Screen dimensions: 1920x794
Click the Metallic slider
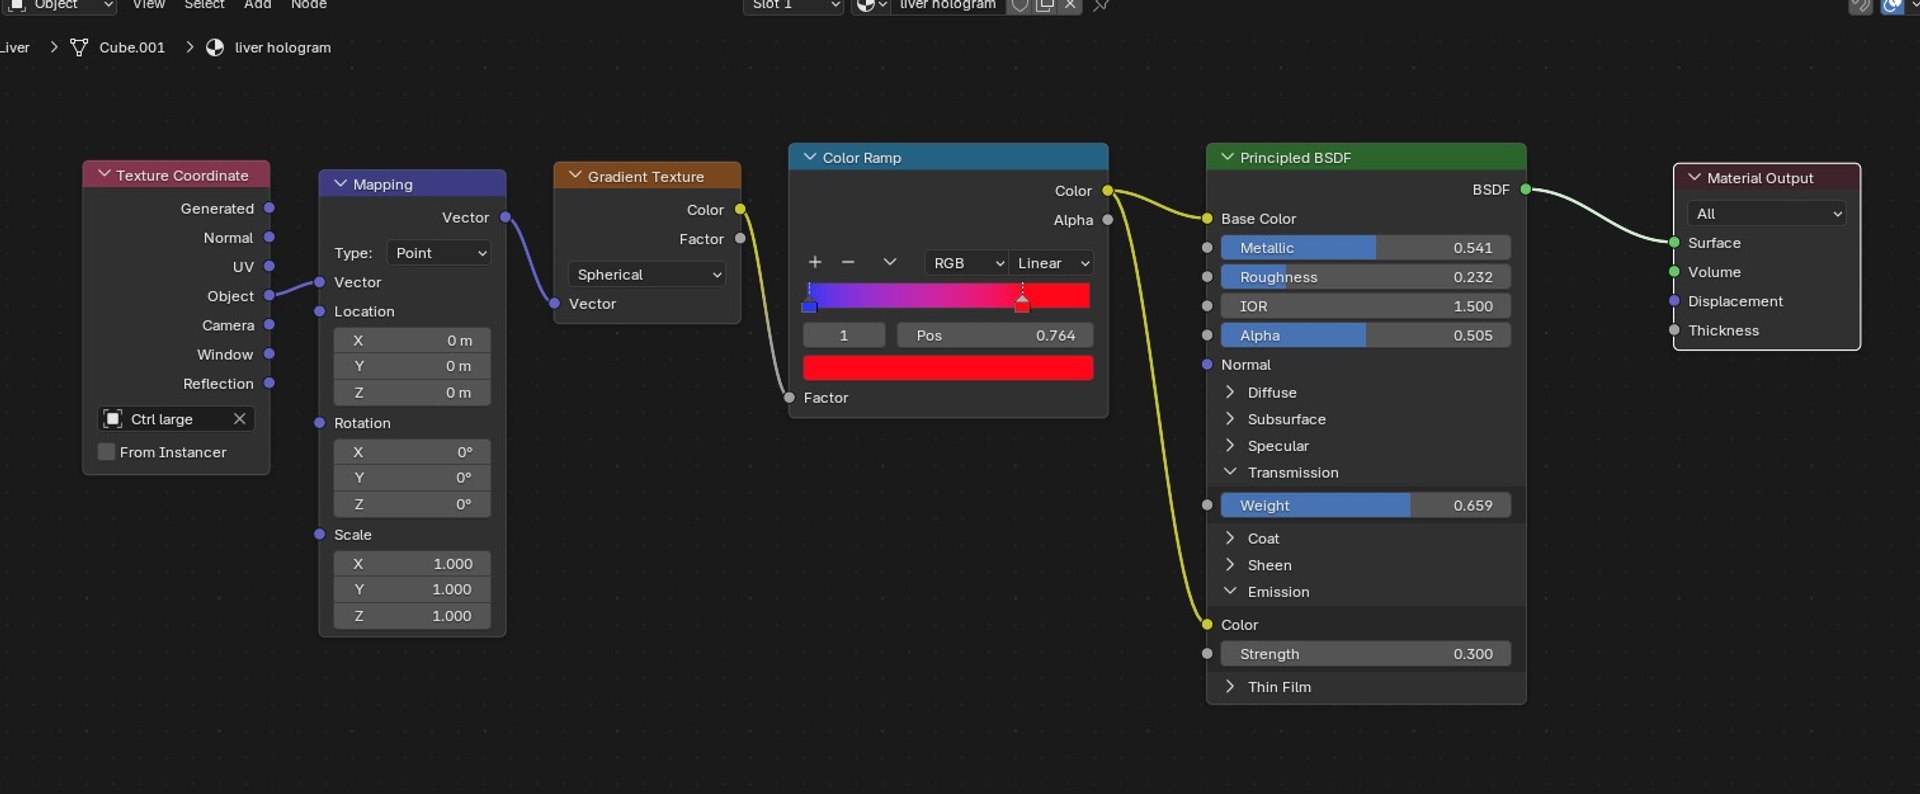pyautogui.click(x=1366, y=248)
